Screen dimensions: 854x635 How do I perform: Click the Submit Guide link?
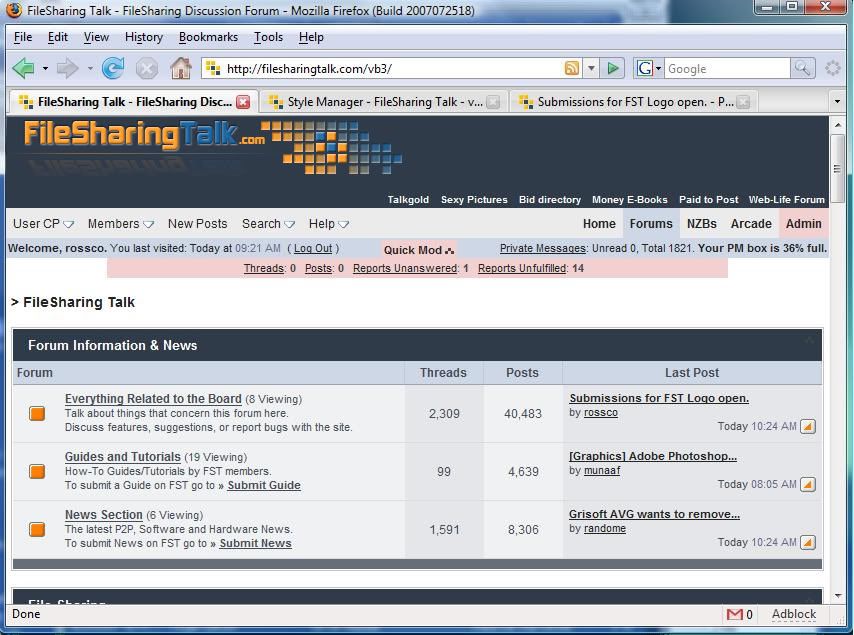coord(264,485)
